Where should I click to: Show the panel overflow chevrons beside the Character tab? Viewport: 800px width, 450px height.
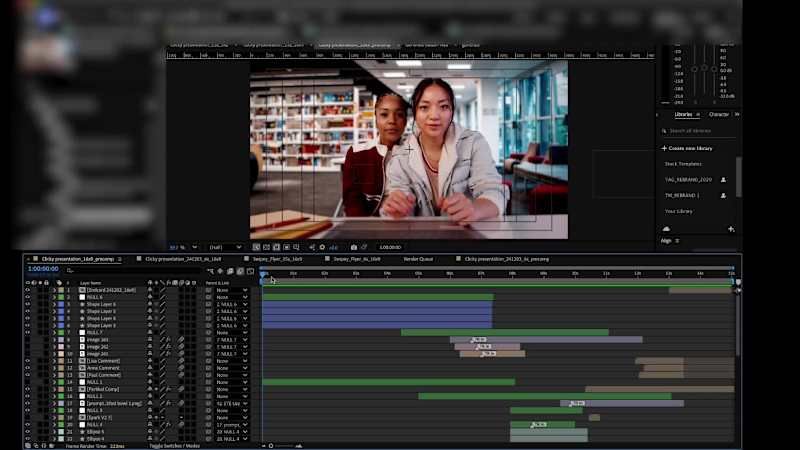(x=737, y=114)
